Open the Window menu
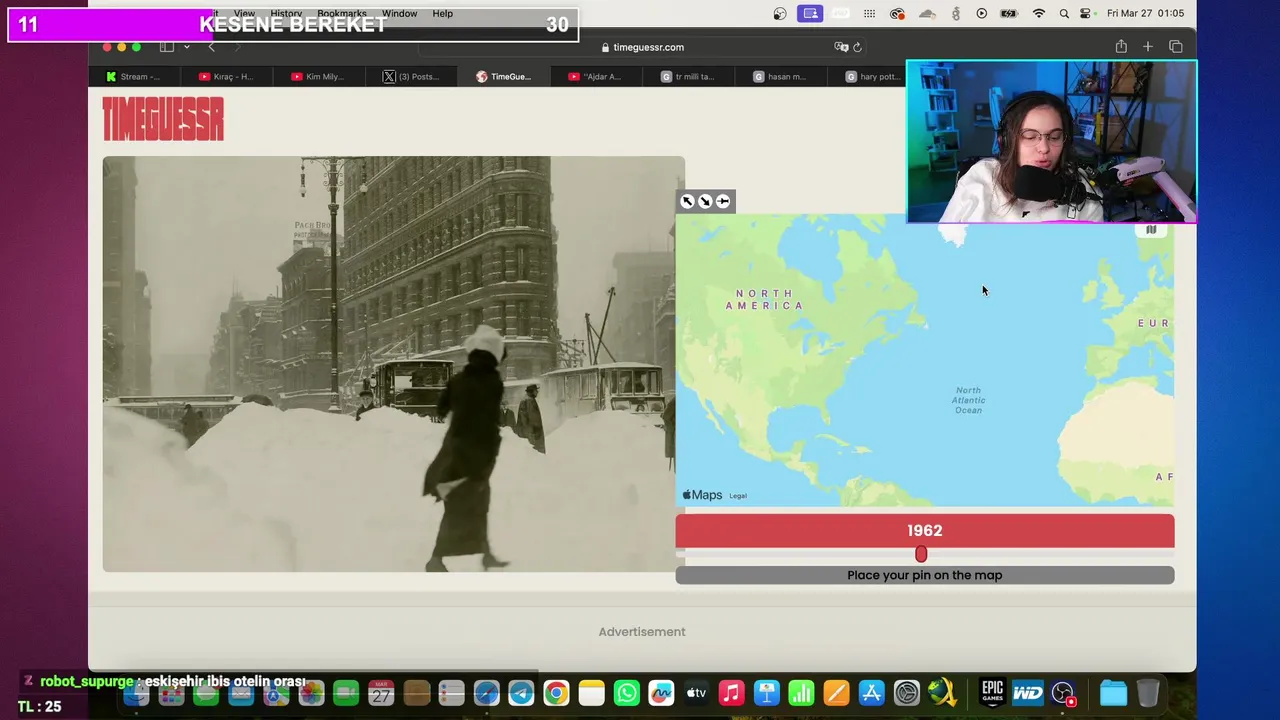Screen dimensions: 1280x720 399,13
